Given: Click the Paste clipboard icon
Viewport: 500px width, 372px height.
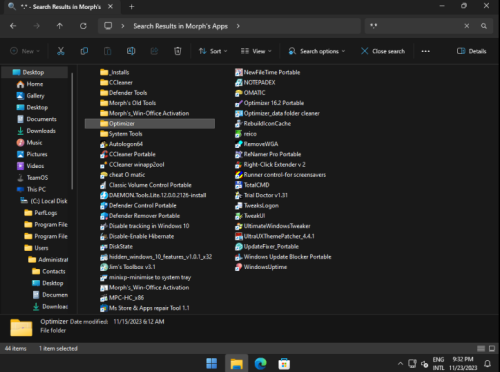Looking at the screenshot, I should coord(107,51).
